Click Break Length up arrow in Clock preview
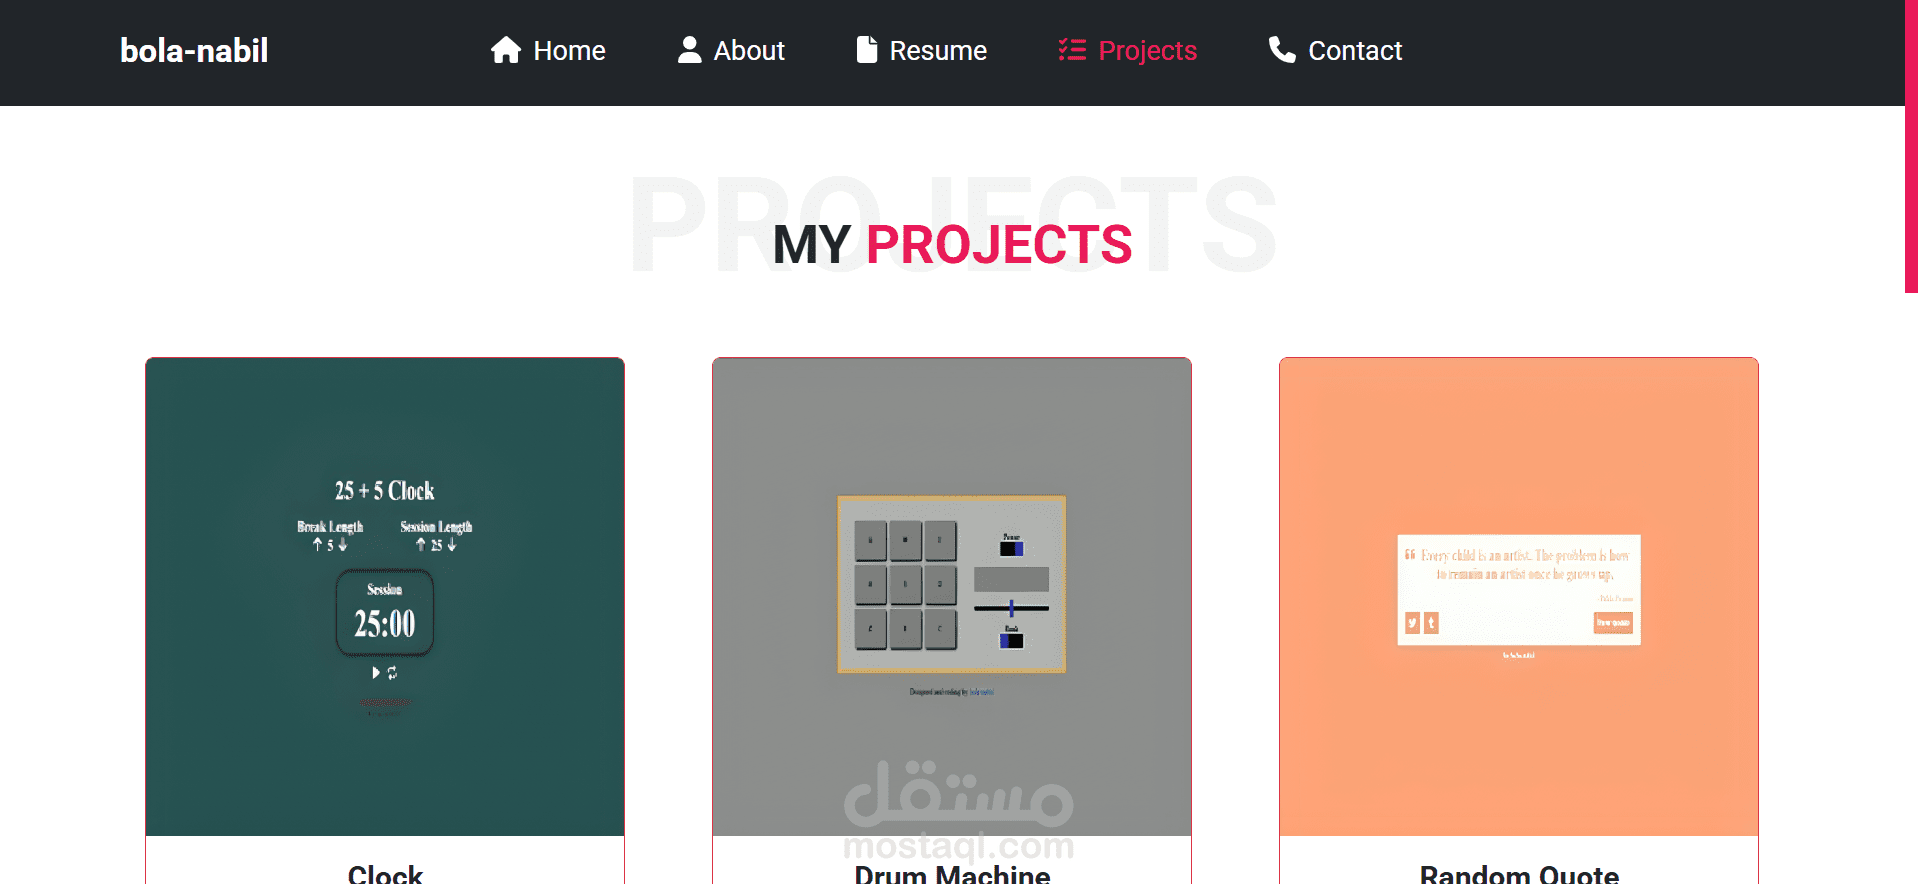The image size is (1918, 884). pyautogui.click(x=317, y=545)
